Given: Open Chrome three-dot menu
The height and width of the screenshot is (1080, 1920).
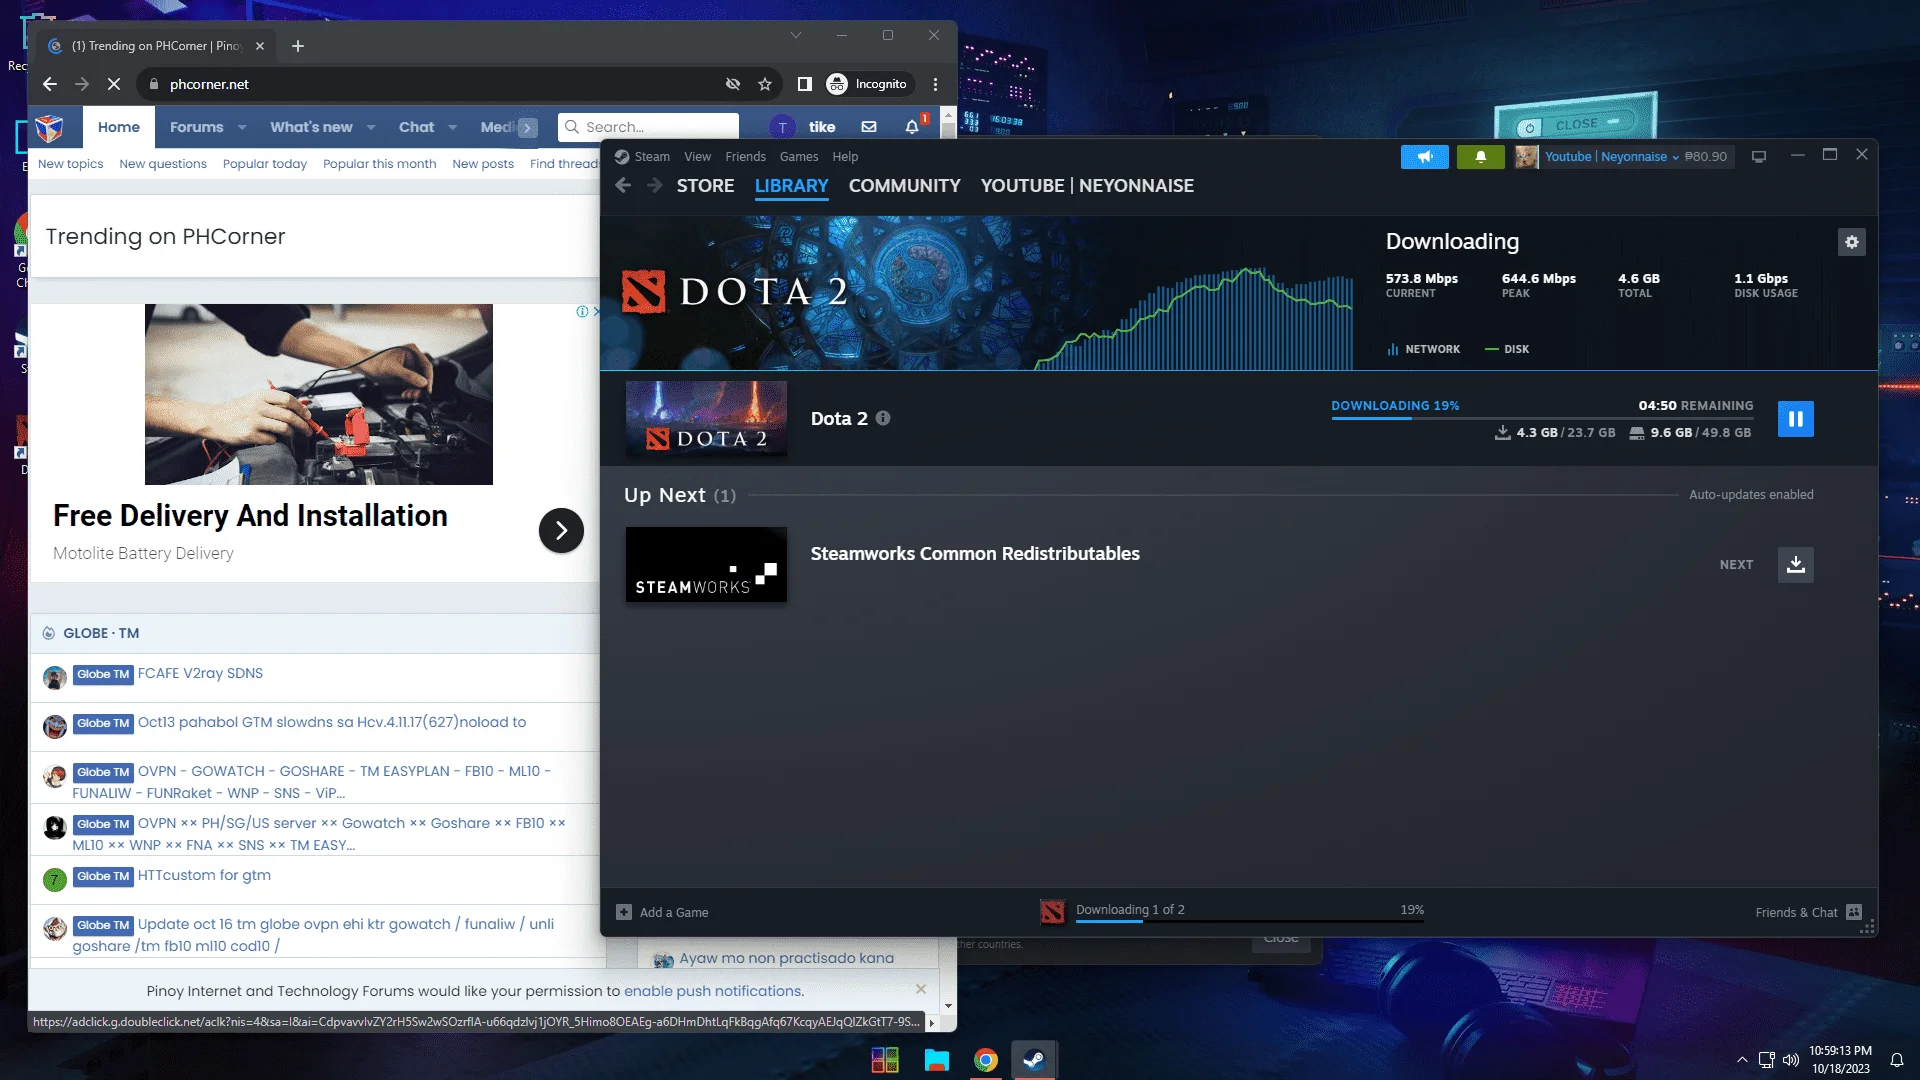Looking at the screenshot, I should click(935, 84).
